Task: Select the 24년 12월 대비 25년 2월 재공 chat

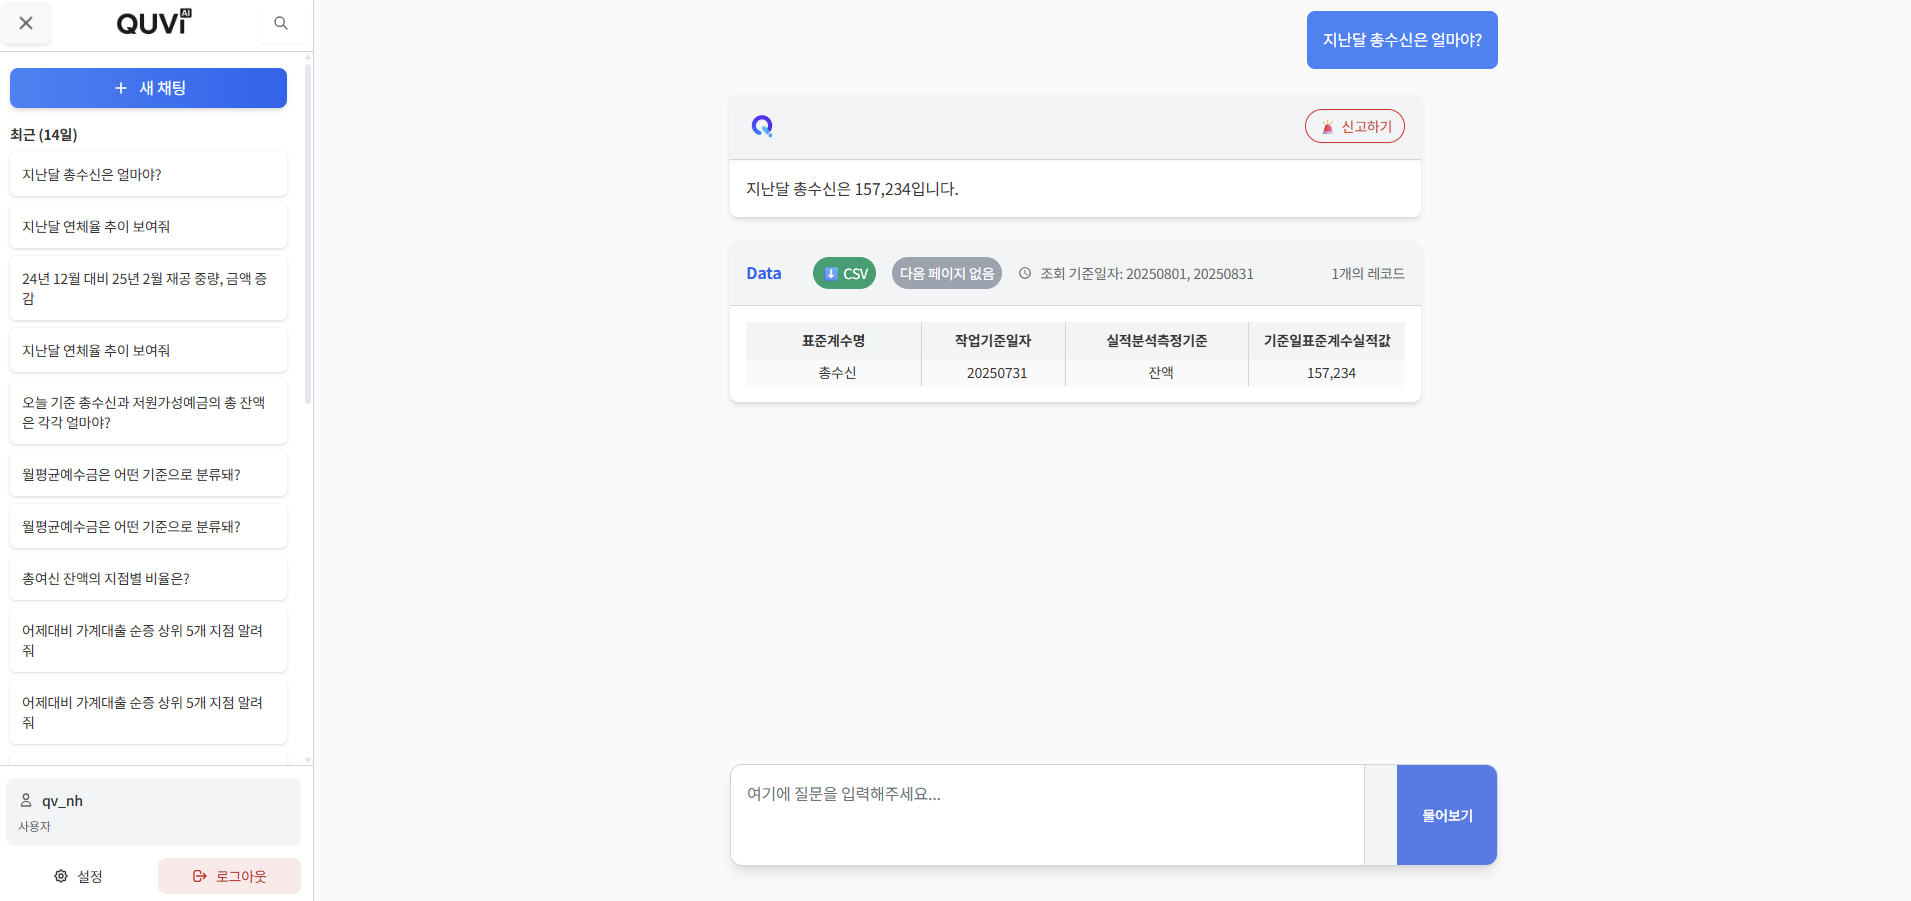Action: click(148, 288)
